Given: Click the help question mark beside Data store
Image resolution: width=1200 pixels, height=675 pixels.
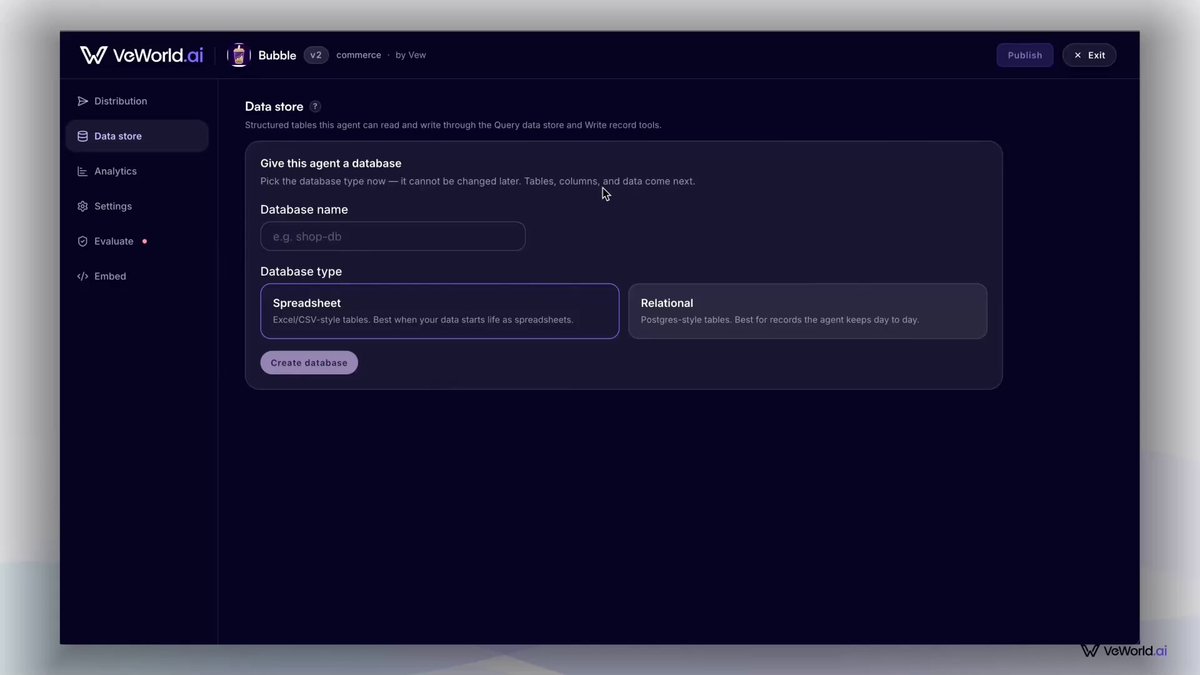Looking at the screenshot, I should click(315, 106).
